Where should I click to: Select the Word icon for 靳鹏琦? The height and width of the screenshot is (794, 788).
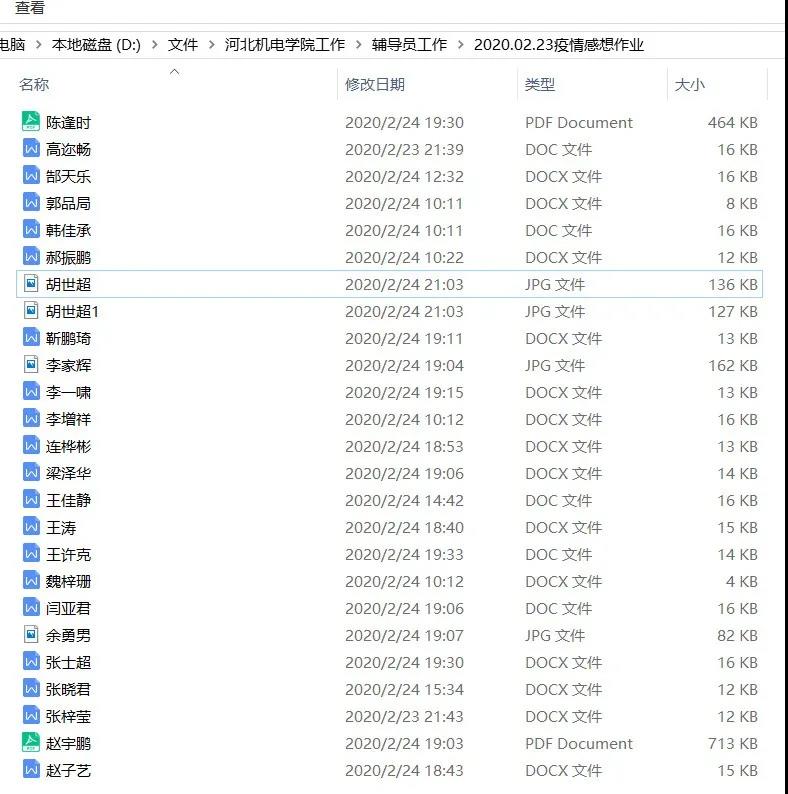pyautogui.click(x=31, y=337)
